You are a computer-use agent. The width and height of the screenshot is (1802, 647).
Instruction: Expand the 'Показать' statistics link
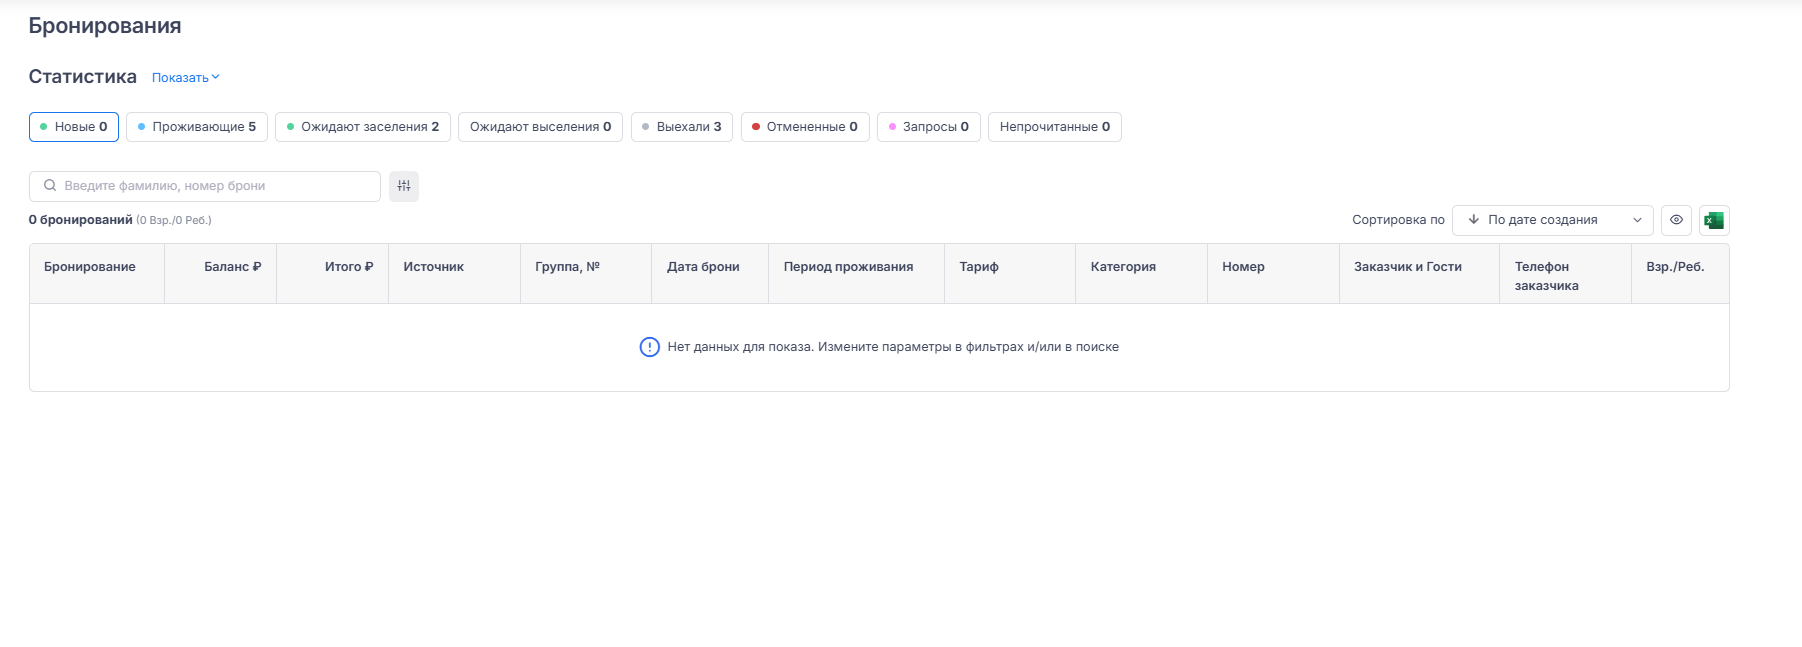pyautogui.click(x=185, y=78)
